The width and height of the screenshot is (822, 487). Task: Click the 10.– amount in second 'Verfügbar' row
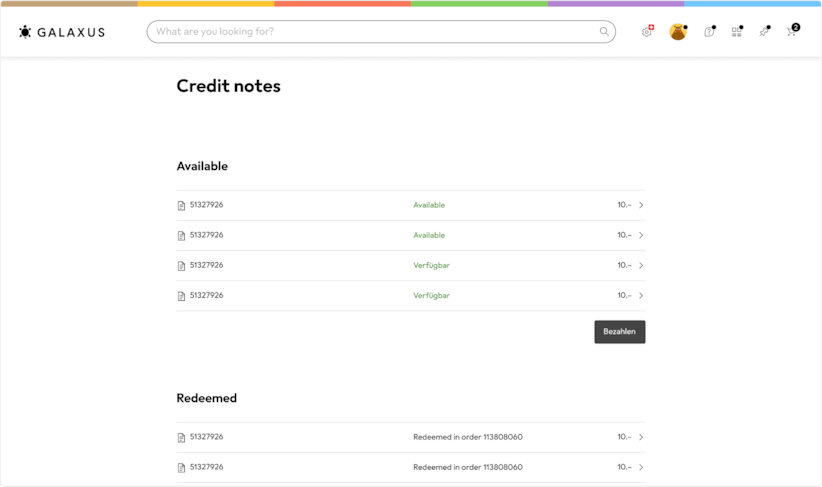point(624,296)
